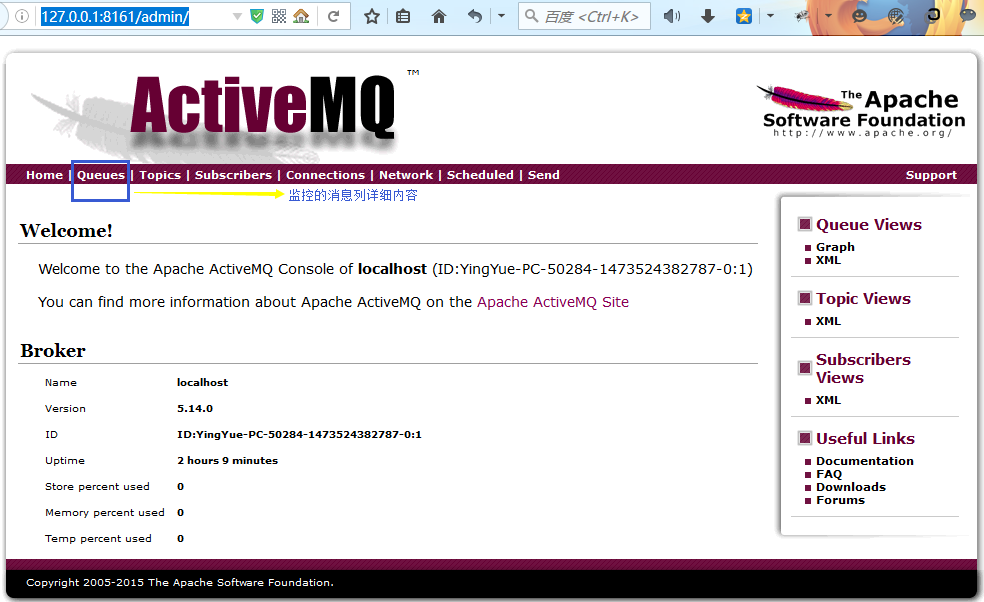Screen dimensions: 984x602
Task: Open the Home menu item
Action: pos(45,175)
